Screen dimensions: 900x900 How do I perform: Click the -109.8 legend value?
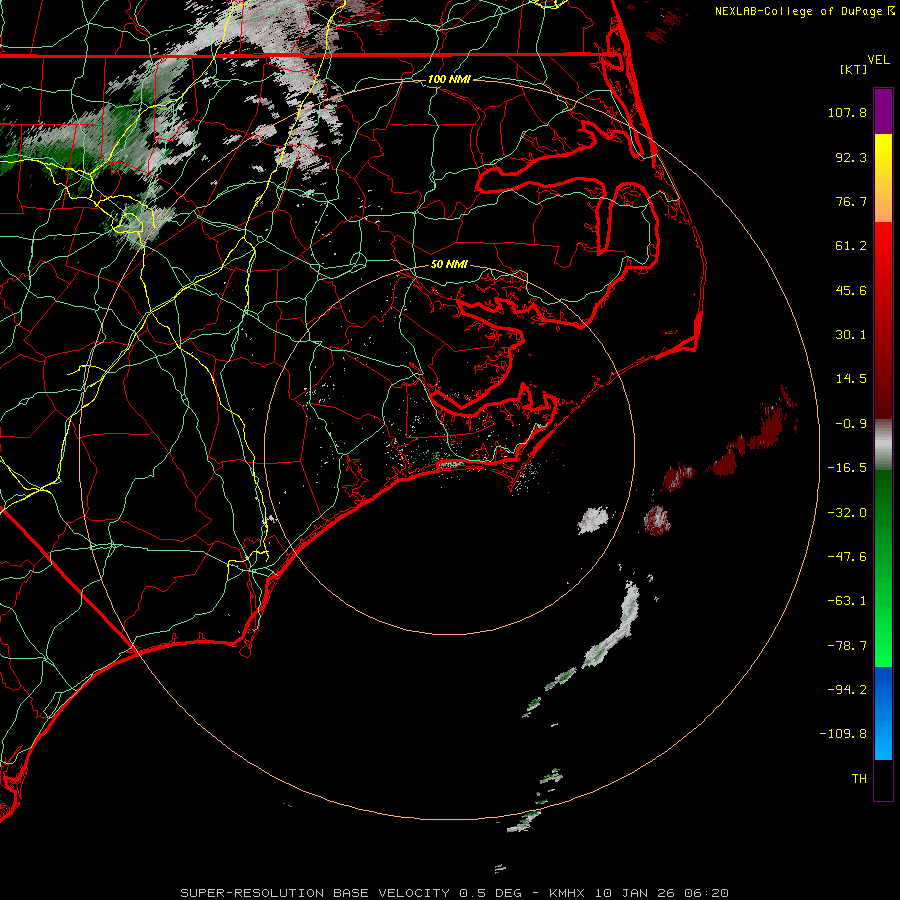pos(844,734)
